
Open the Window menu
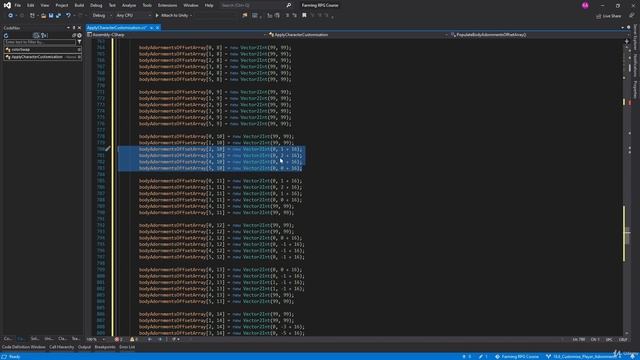(x=191, y=5)
